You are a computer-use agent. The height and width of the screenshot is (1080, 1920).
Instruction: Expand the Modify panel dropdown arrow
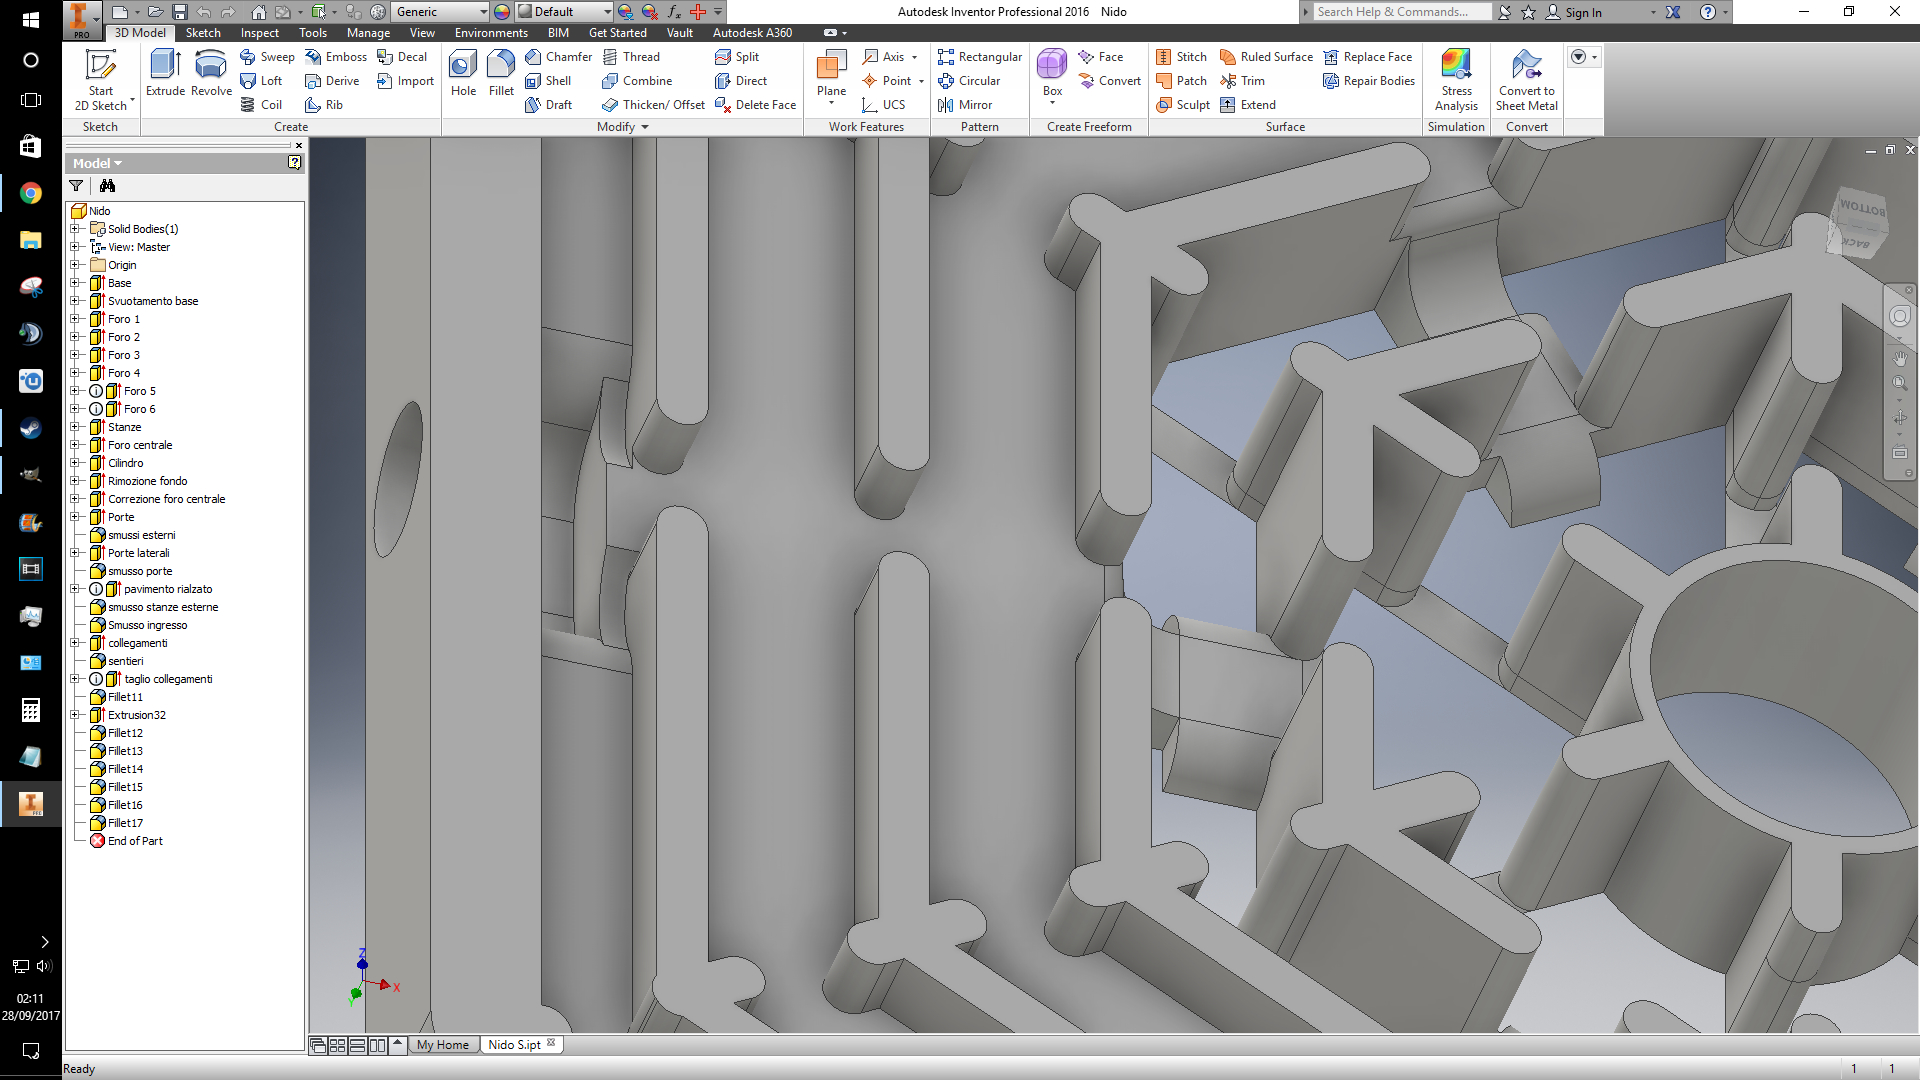coord(645,127)
